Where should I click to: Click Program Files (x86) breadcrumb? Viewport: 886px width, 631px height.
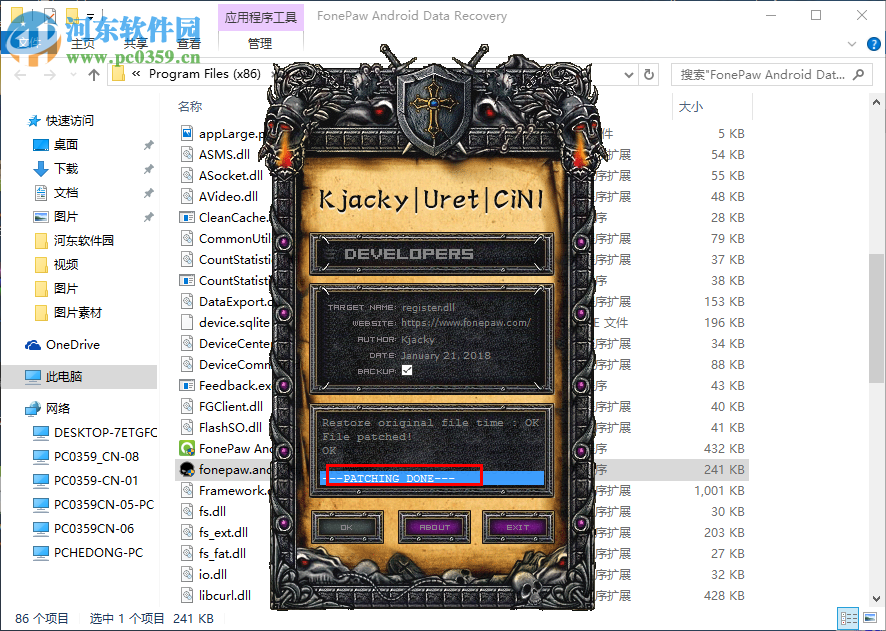tap(205, 74)
